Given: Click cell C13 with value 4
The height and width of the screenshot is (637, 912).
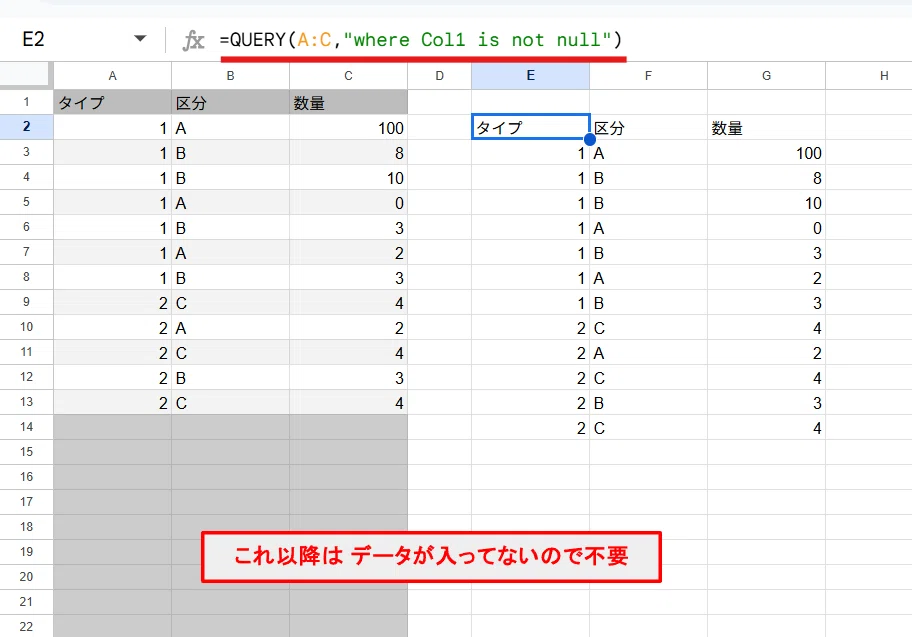Looking at the screenshot, I should click(348, 403).
